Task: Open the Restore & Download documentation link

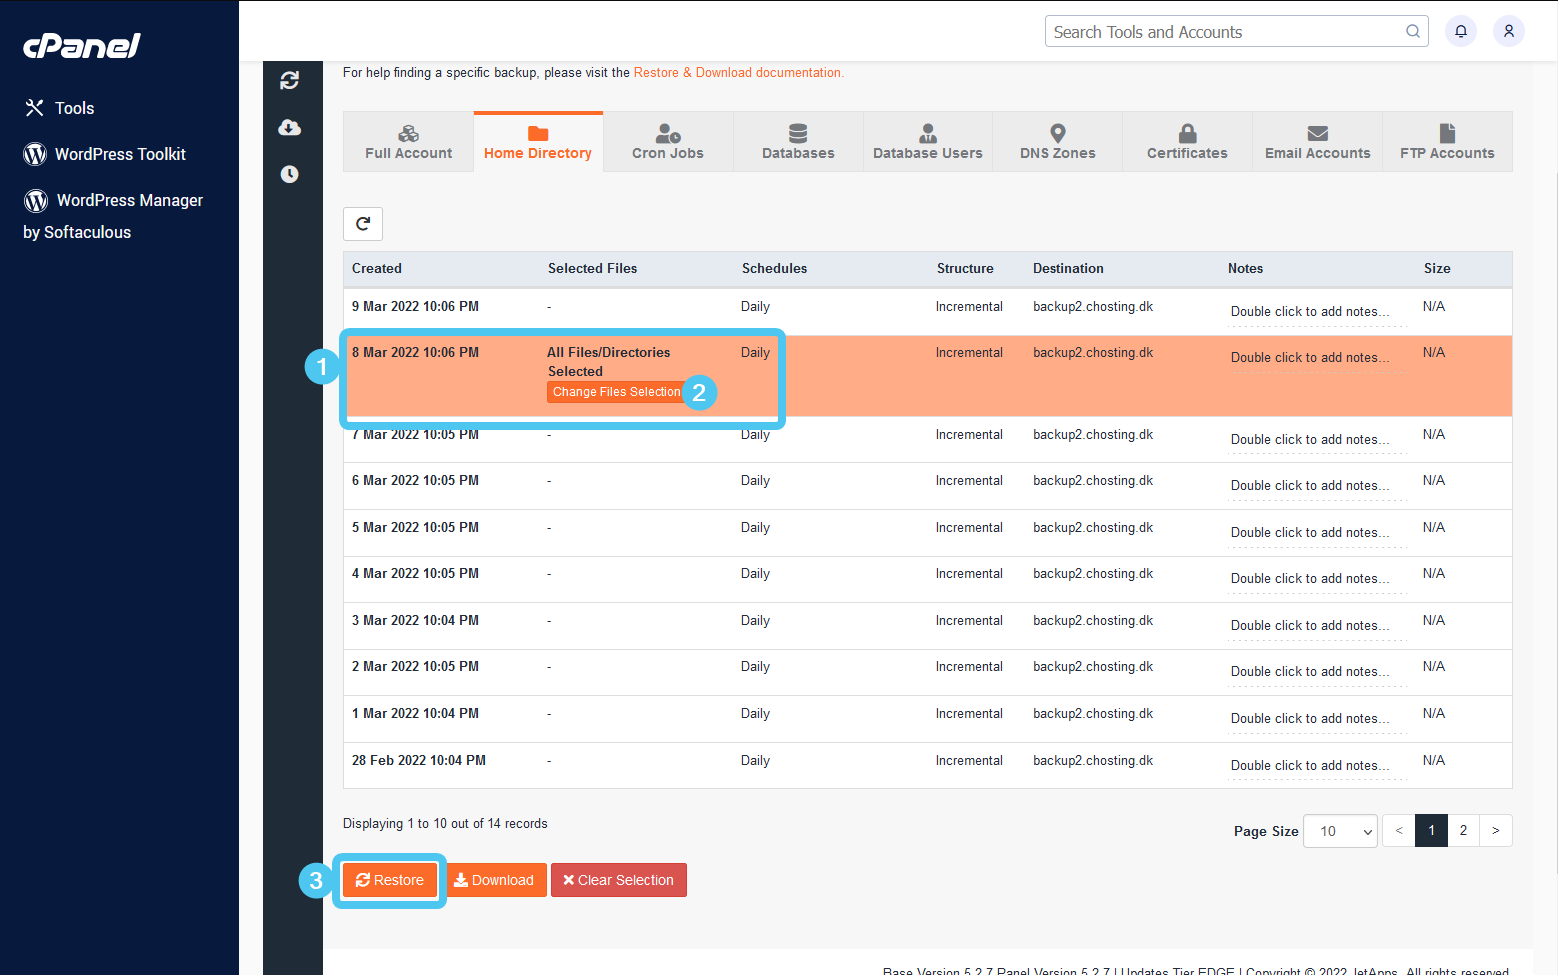Action: 738,72
